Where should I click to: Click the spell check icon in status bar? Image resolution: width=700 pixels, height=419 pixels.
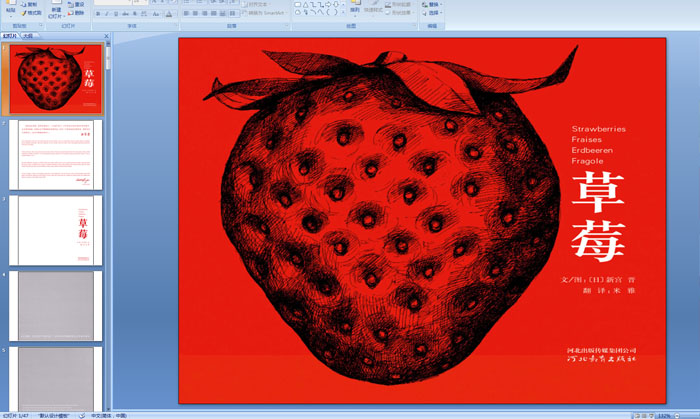tap(82, 415)
